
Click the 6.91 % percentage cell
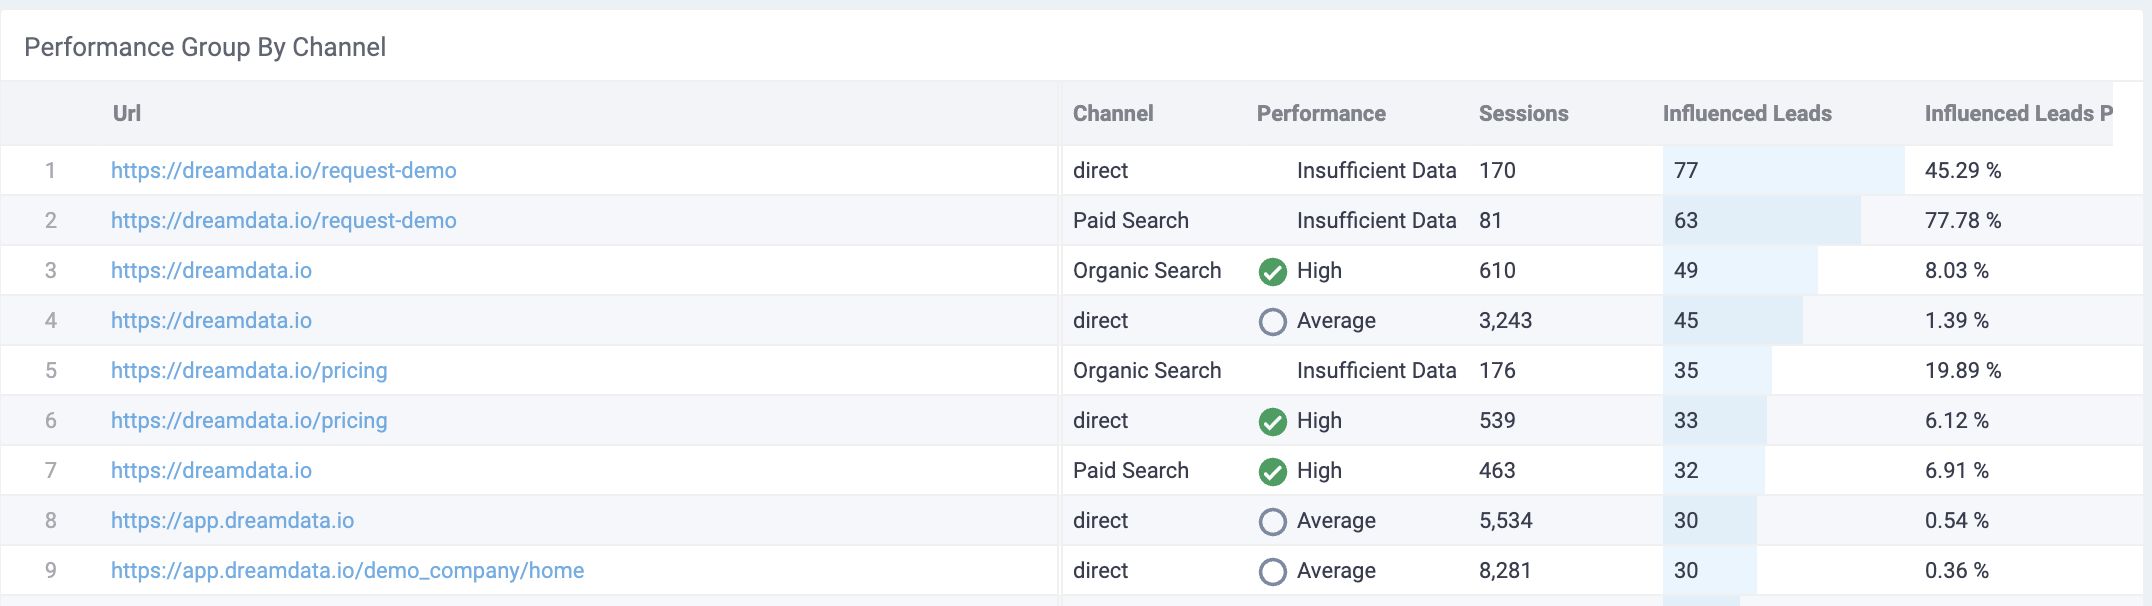1957,470
